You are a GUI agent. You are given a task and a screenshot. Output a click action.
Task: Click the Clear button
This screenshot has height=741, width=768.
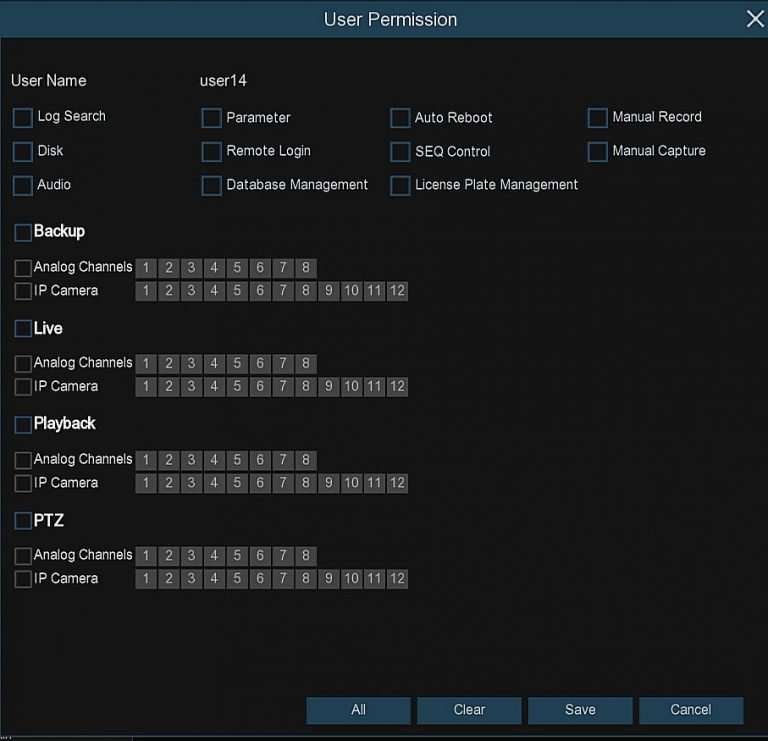[469, 710]
